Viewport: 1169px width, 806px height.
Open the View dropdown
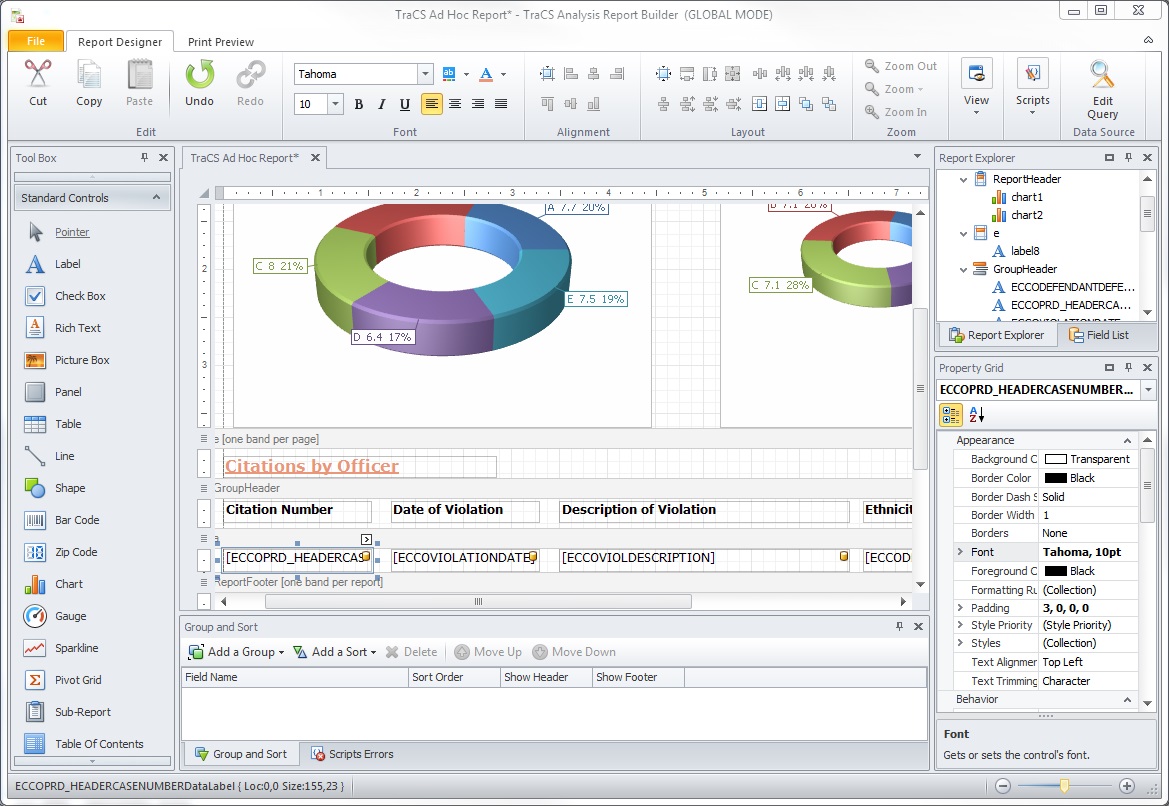pos(976,87)
